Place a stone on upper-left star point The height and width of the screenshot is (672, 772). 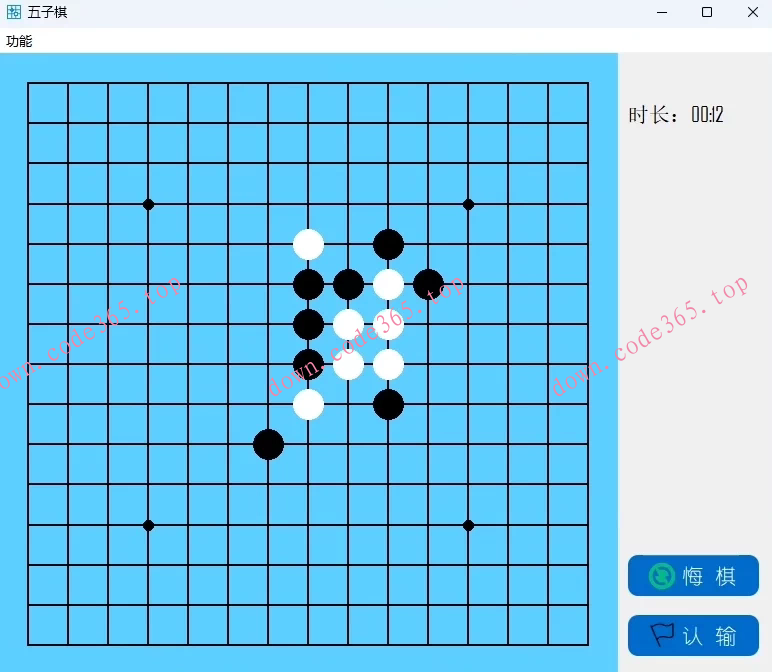pos(148,204)
